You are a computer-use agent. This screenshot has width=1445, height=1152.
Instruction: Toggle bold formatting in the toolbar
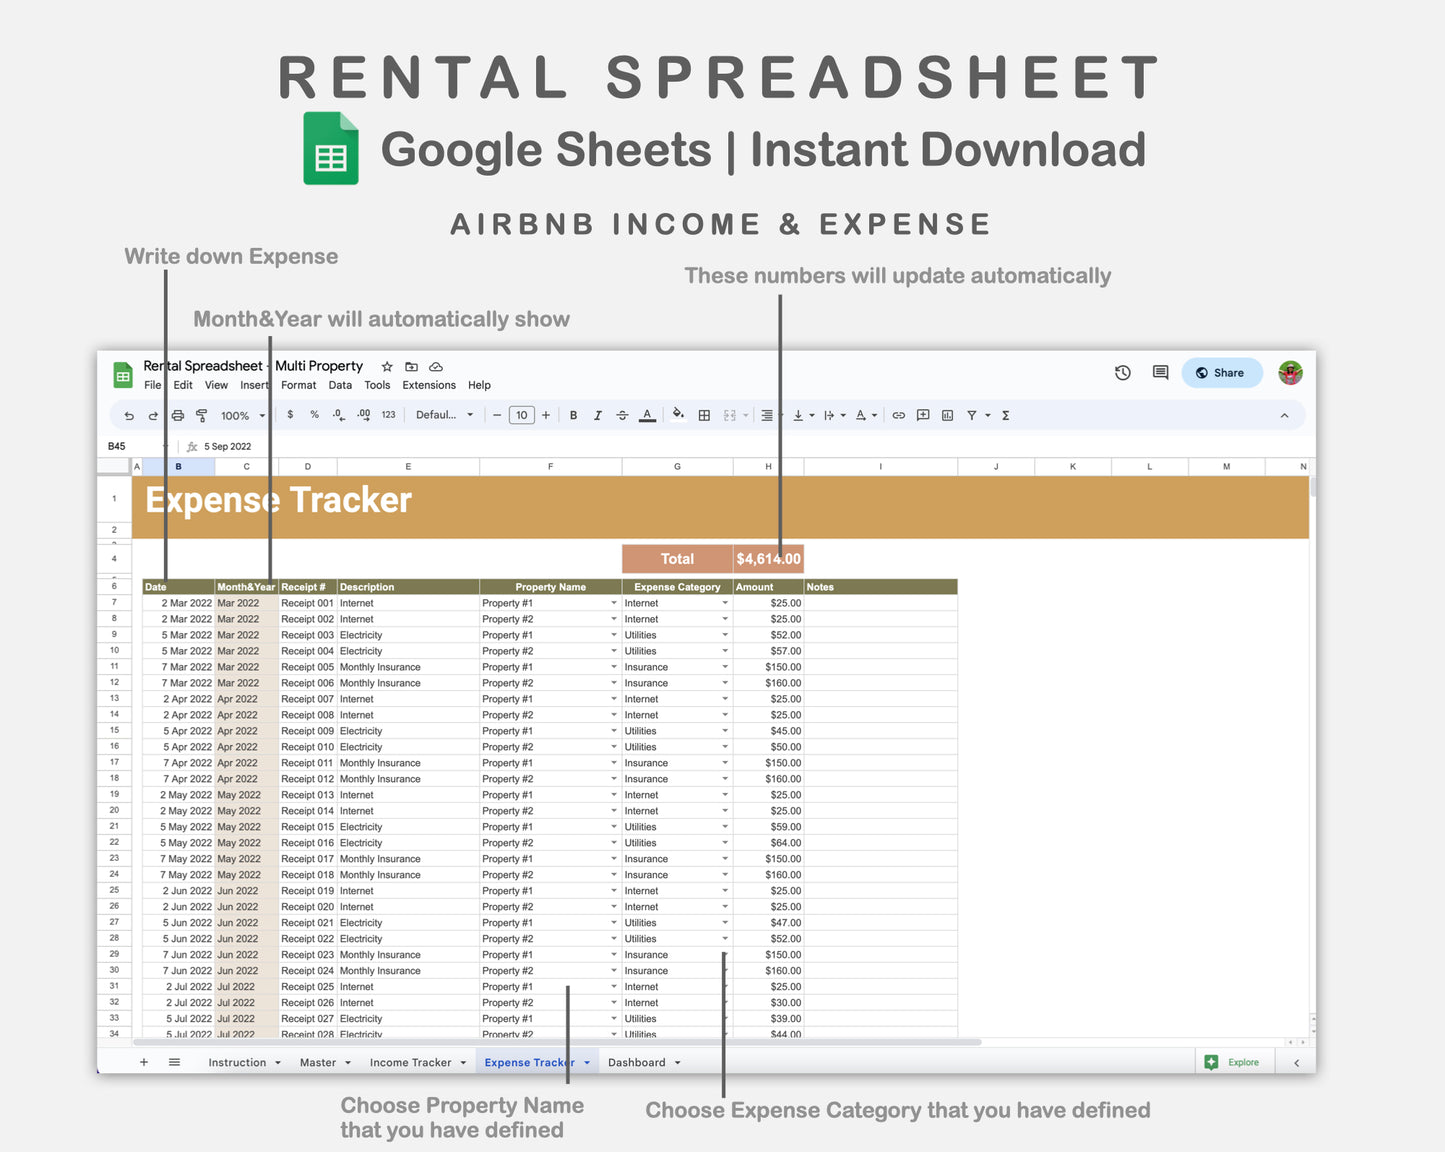pos(573,415)
